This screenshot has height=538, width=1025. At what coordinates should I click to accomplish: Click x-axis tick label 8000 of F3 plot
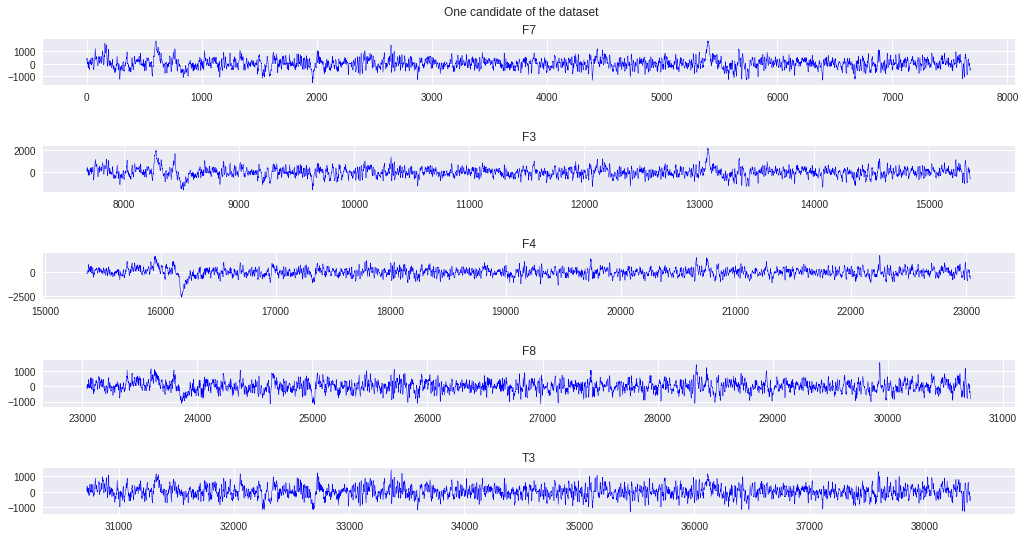click(123, 205)
